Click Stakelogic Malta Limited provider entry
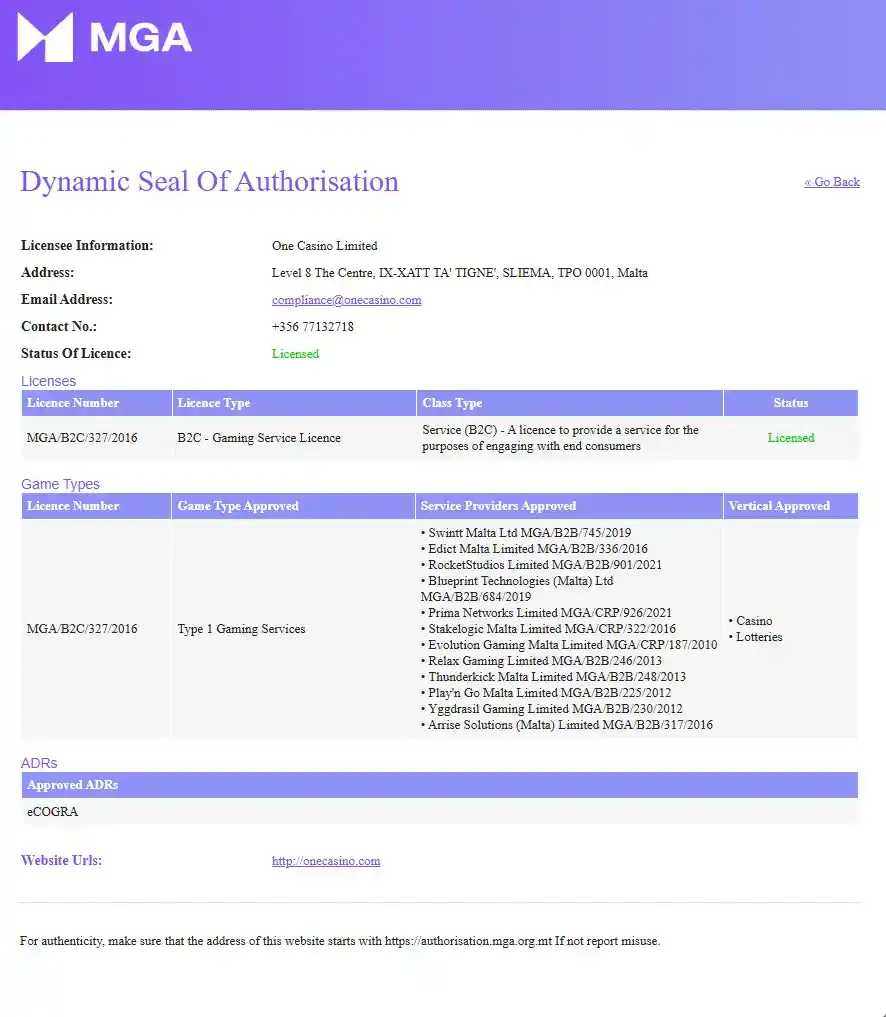The height and width of the screenshot is (1017, 886). (548, 628)
